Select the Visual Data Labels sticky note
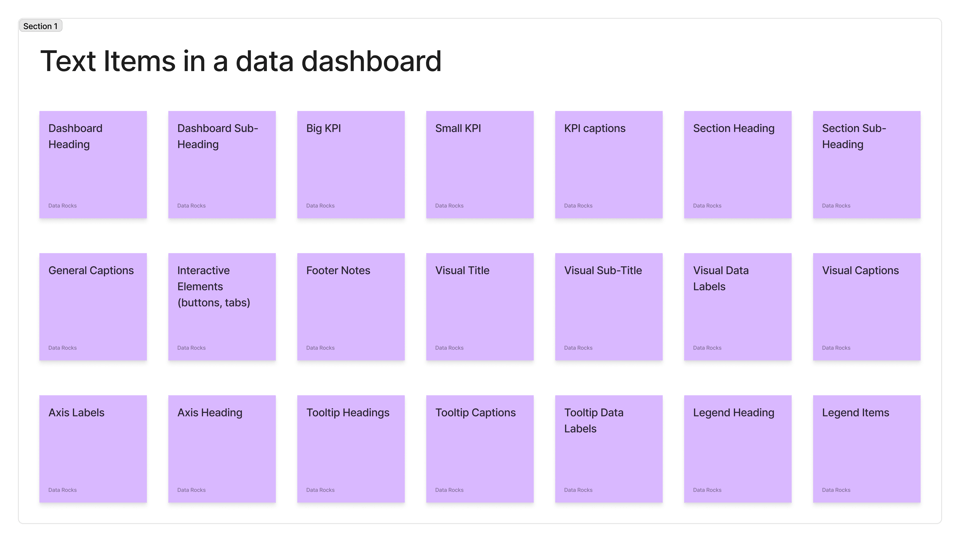This screenshot has width=960, height=542. pos(738,307)
